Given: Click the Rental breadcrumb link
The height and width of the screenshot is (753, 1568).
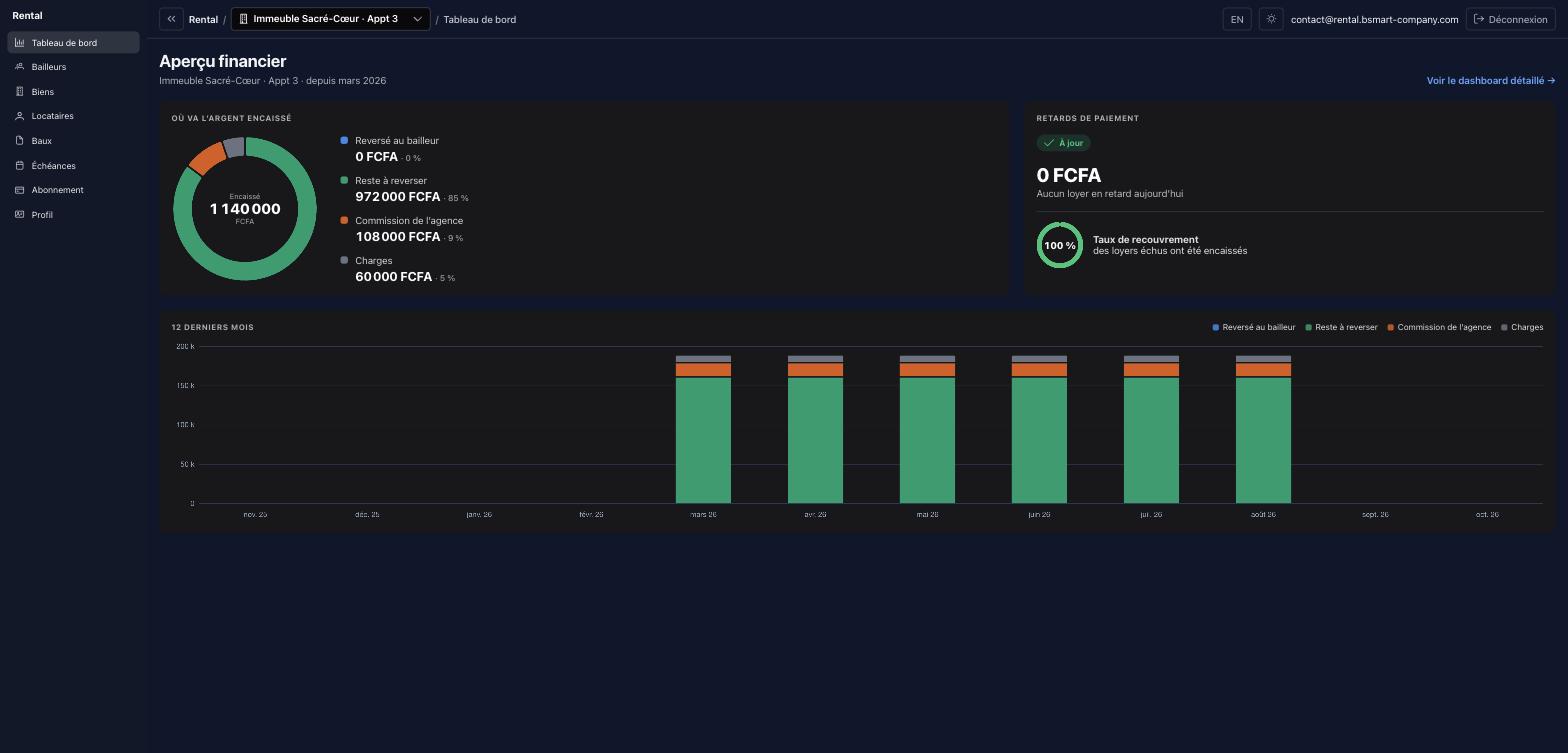Looking at the screenshot, I should 203,19.
